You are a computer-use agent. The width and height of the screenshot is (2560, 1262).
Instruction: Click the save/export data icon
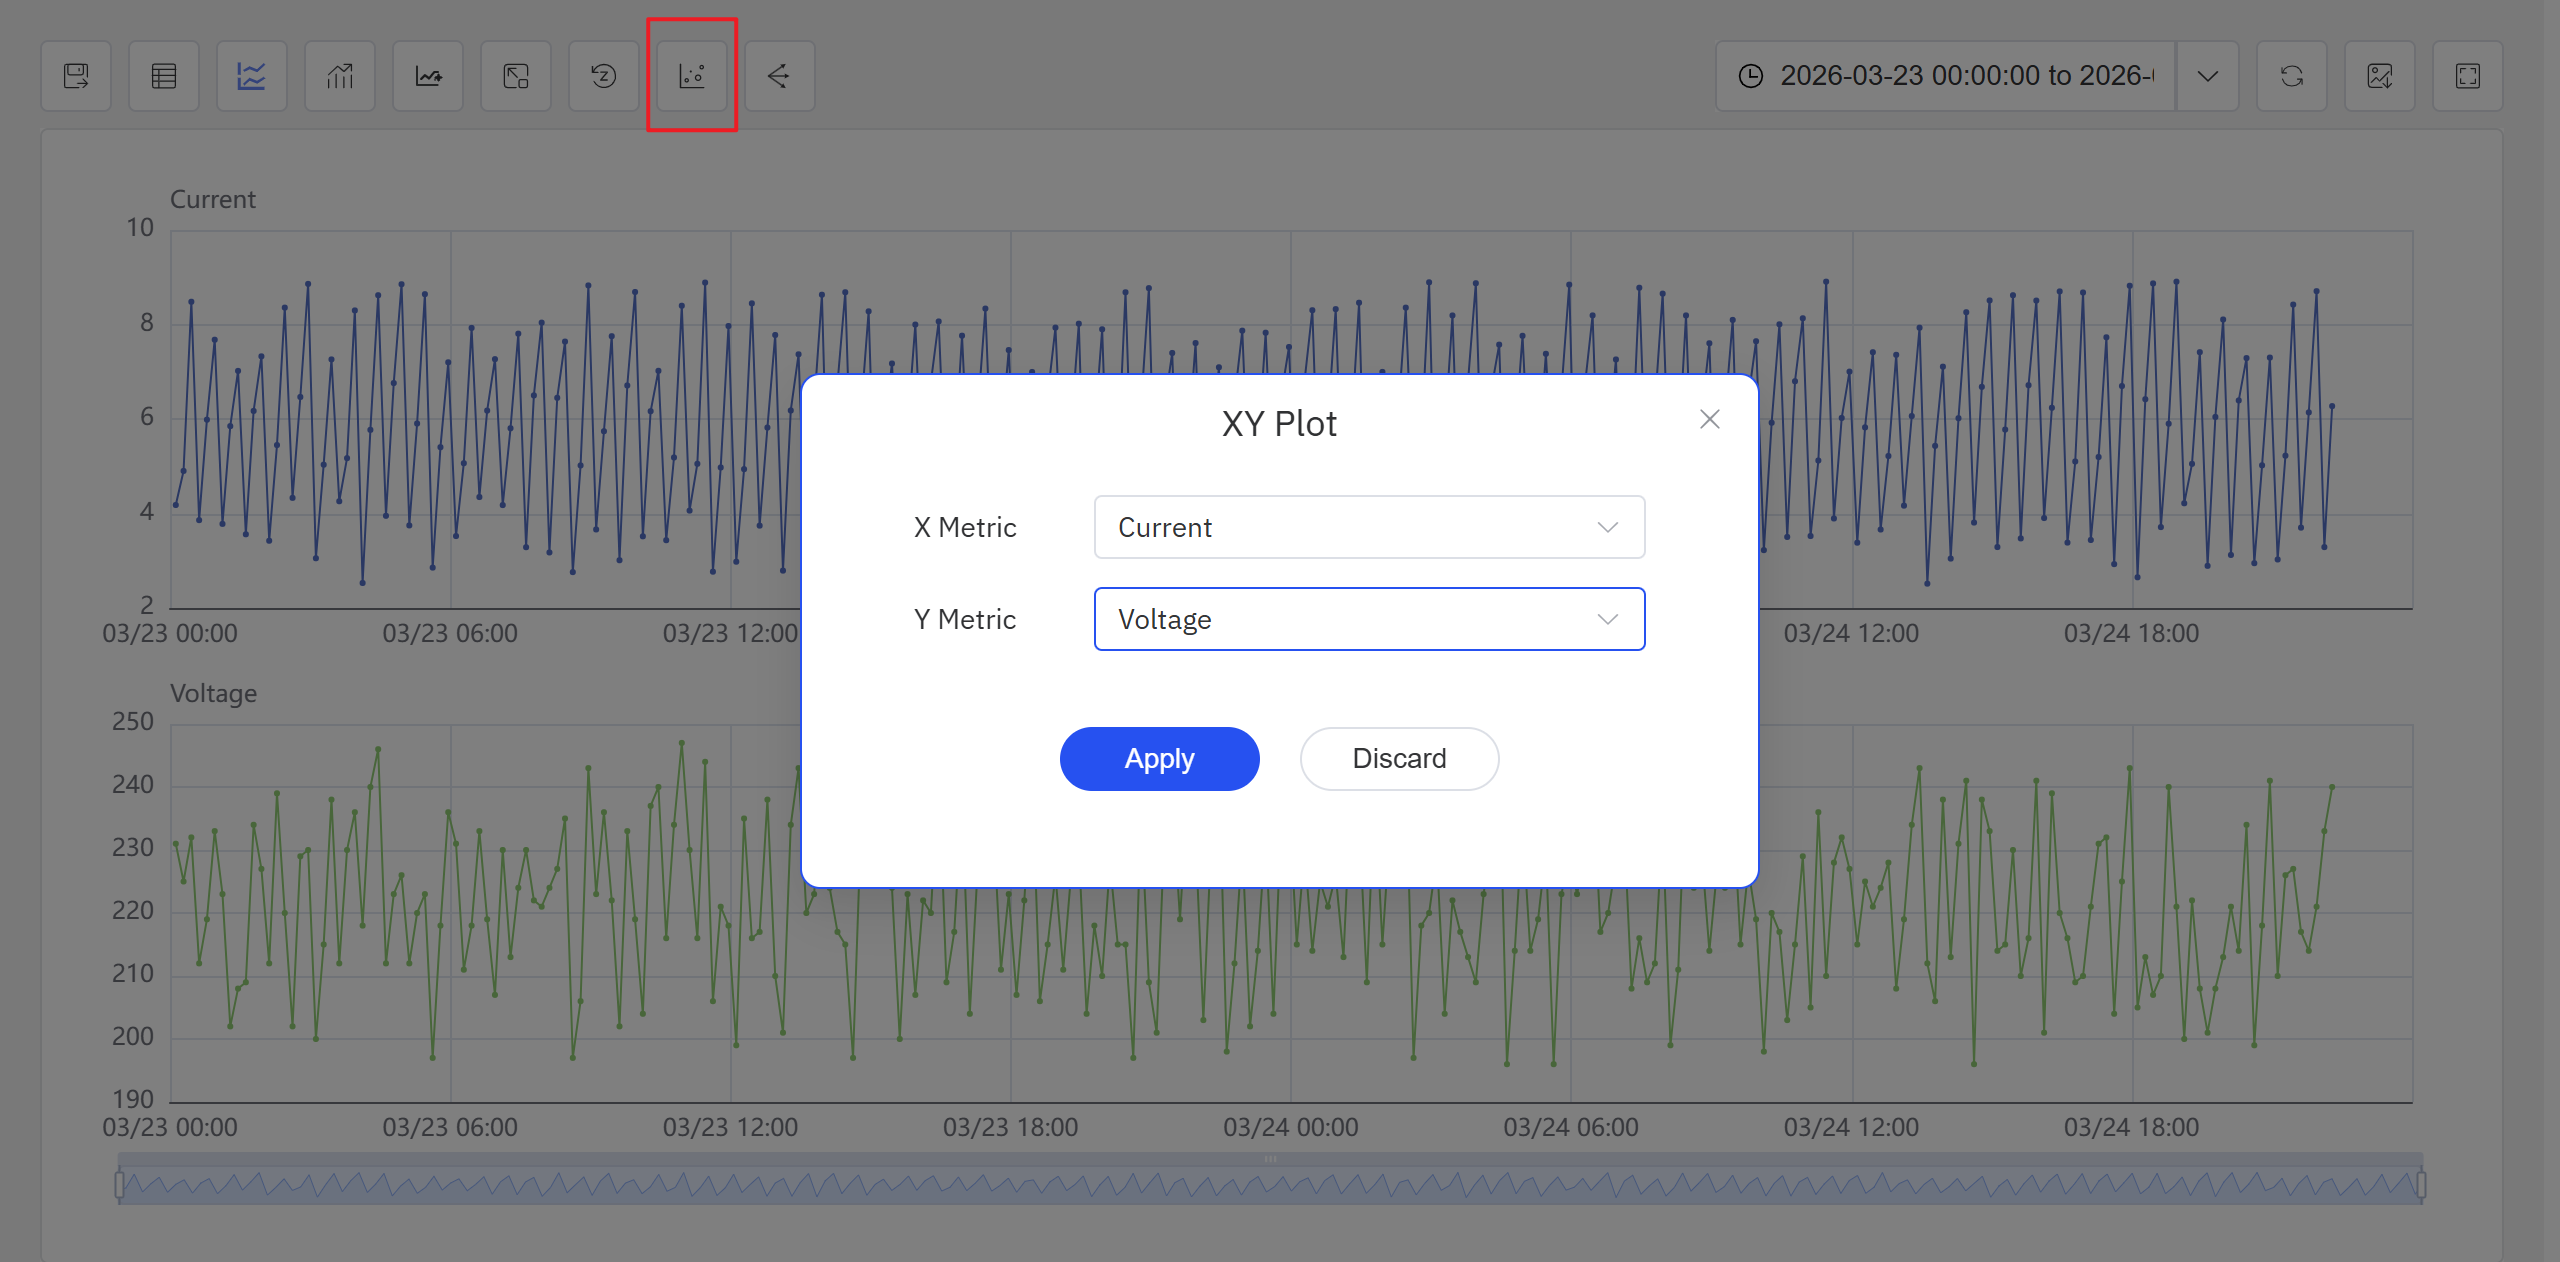click(76, 76)
